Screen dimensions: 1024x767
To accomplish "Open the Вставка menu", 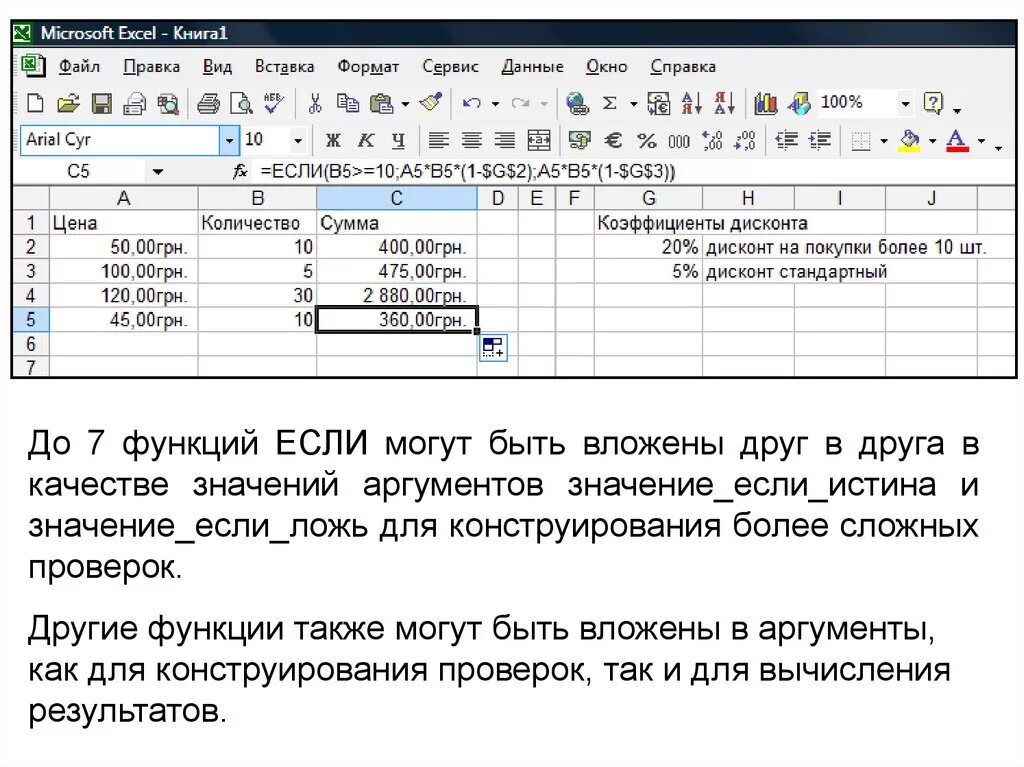I will click(x=284, y=67).
